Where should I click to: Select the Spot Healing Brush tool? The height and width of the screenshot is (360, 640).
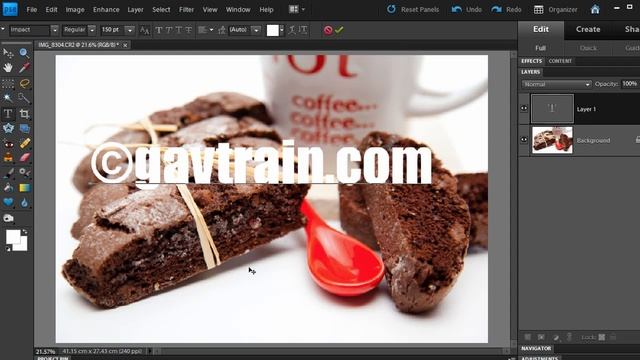(24, 143)
